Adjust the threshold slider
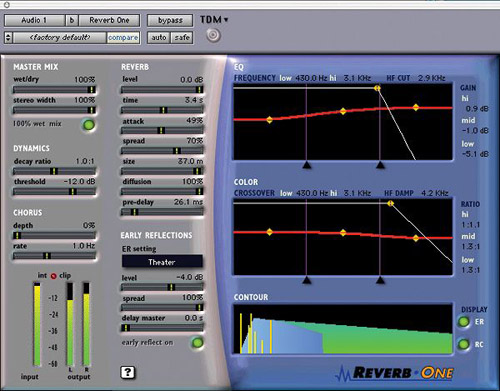The height and width of the screenshot is (391, 500). (54, 192)
